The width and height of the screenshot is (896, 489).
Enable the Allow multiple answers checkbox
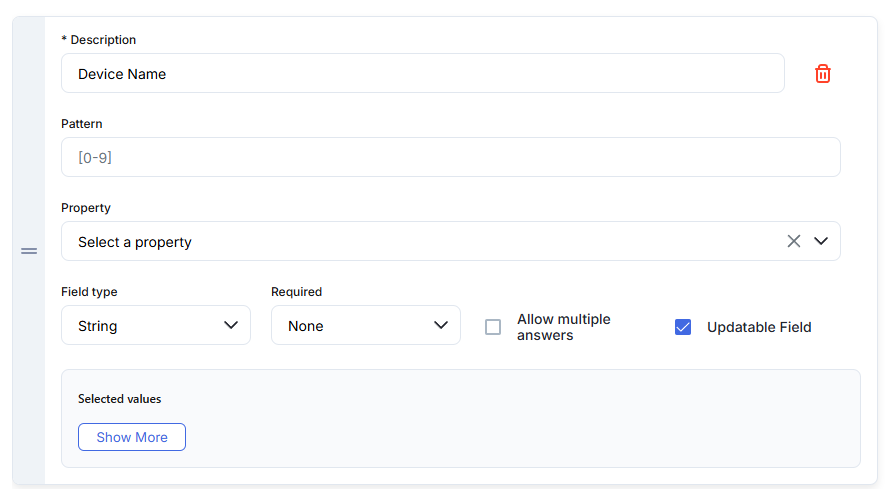(493, 327)
